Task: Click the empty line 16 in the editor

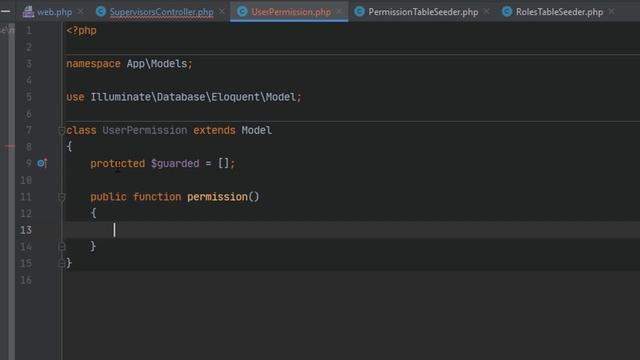Action: (351, 280)
